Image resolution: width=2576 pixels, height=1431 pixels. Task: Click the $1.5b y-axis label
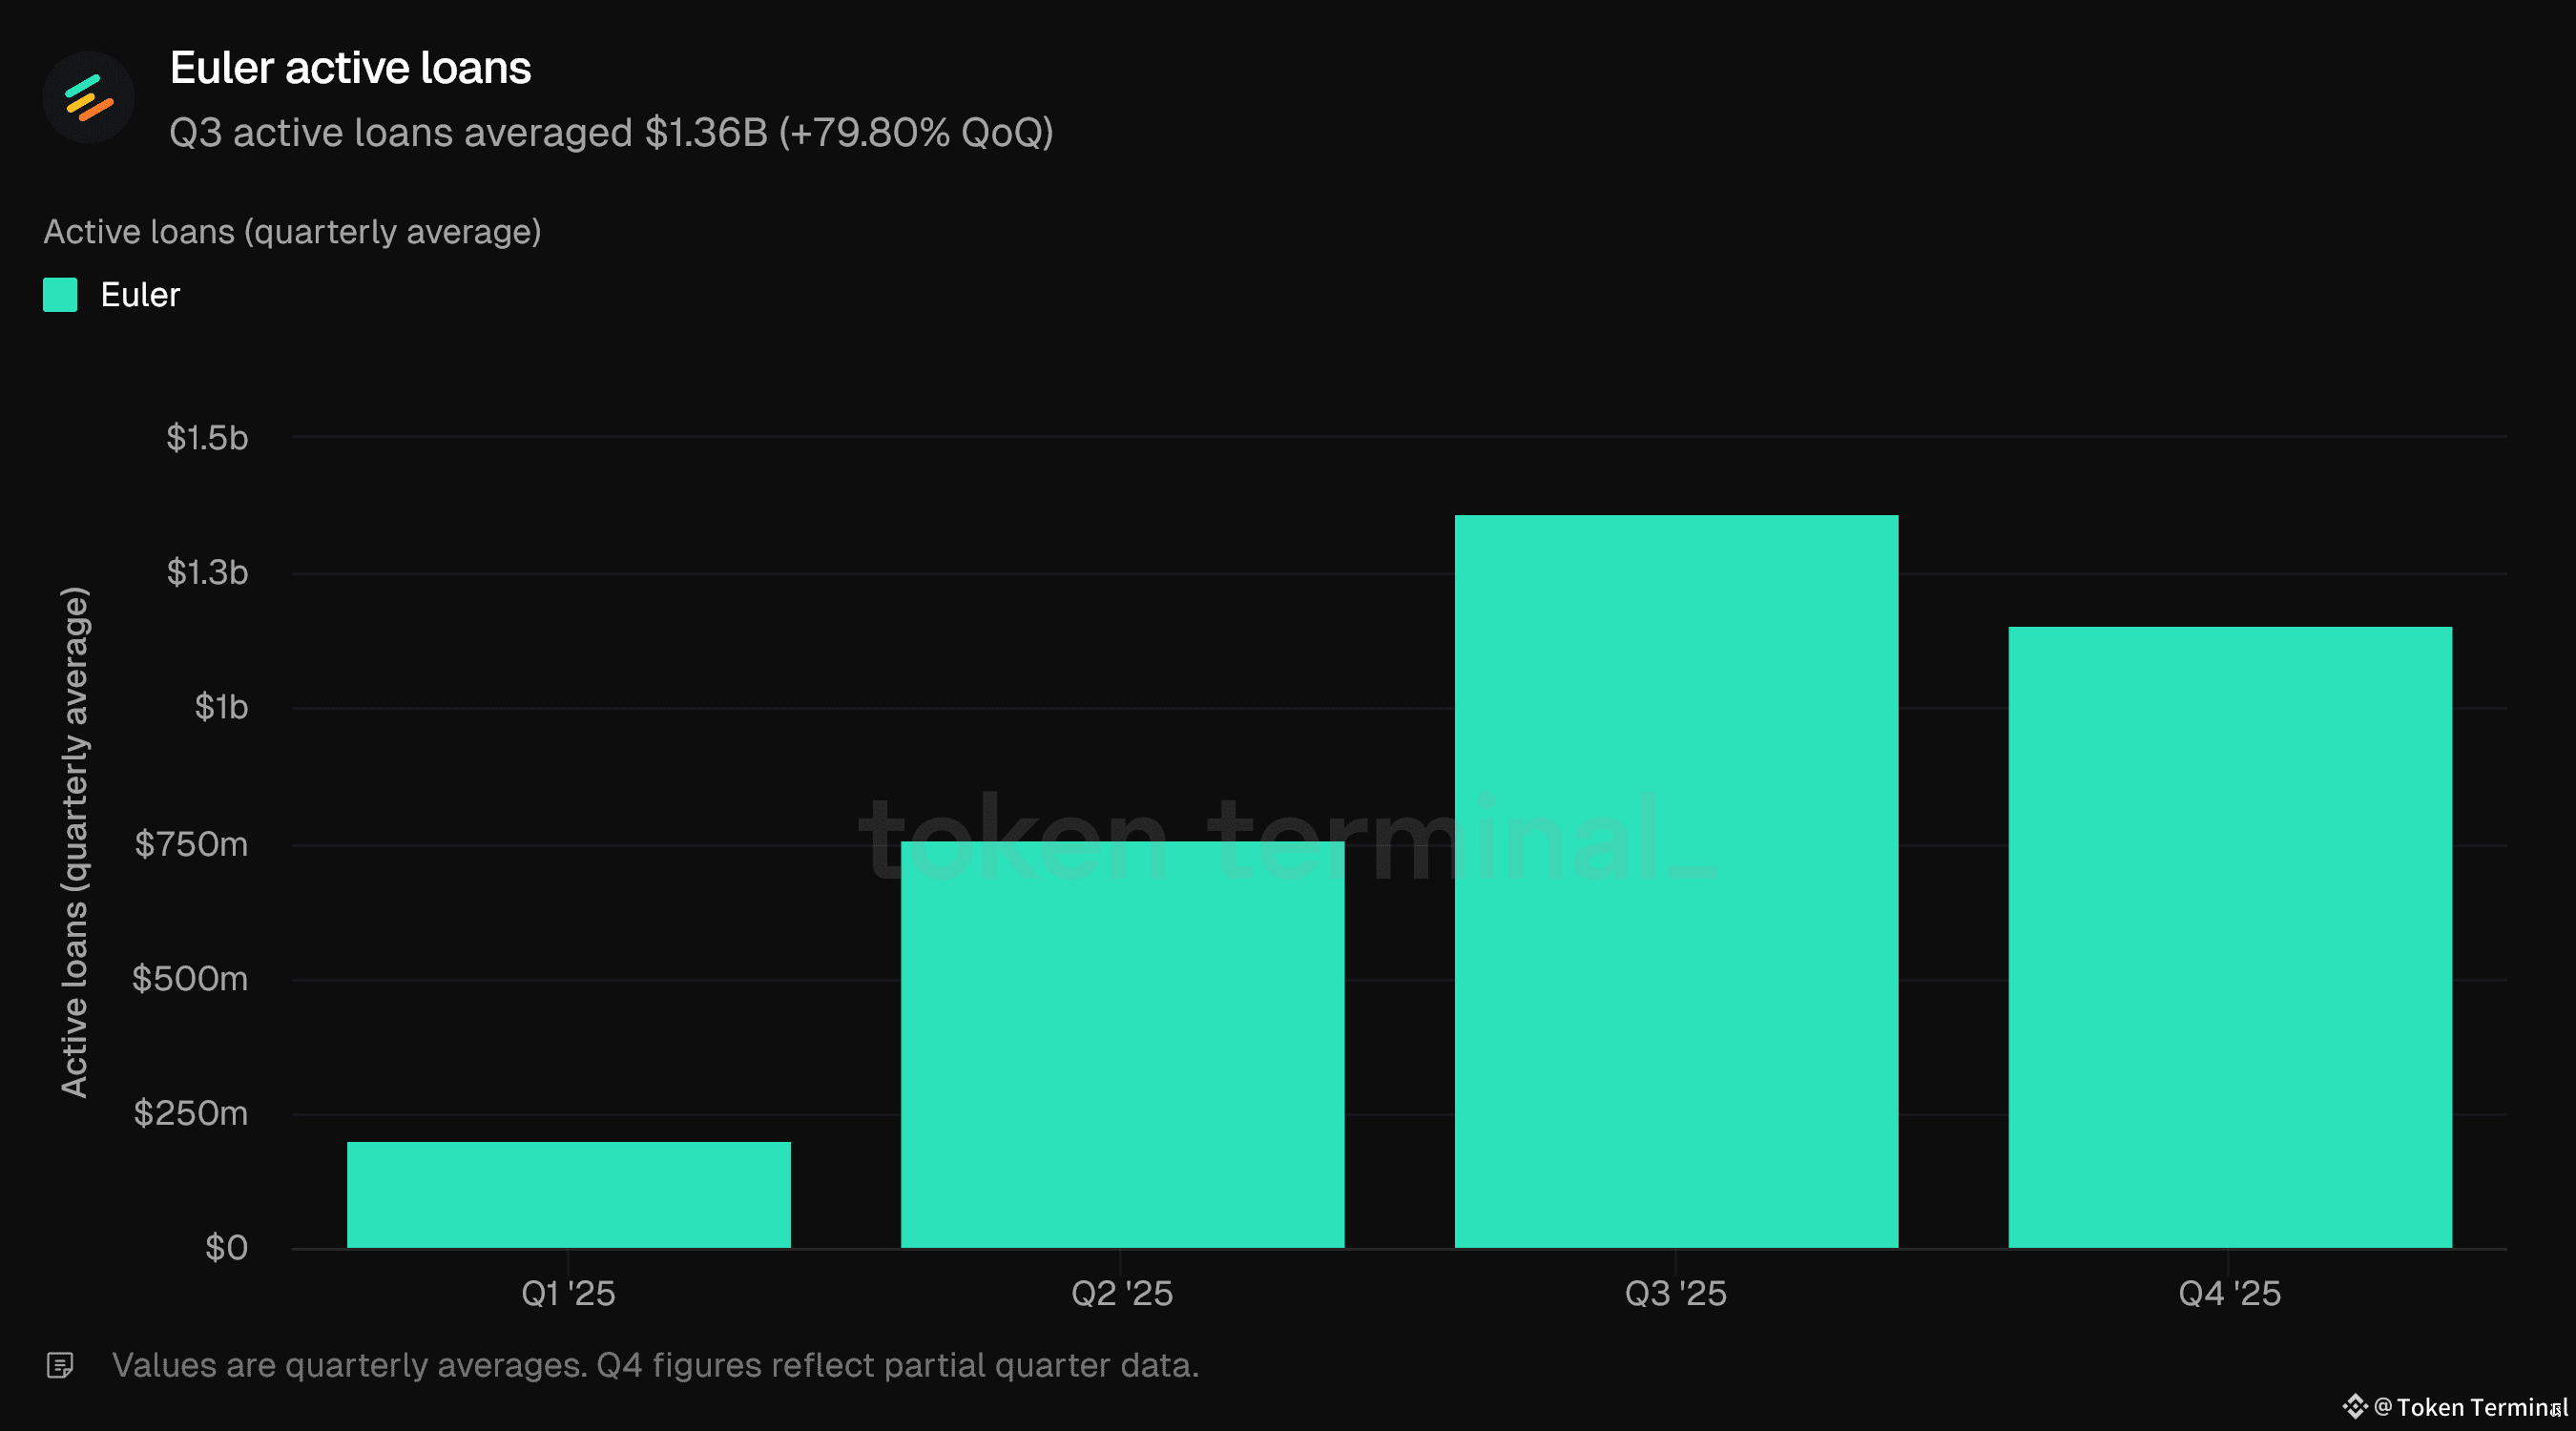(207, 438)
